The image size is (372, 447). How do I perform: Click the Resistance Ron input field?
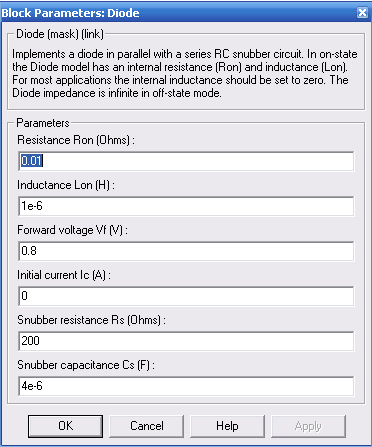[x=186, y=161]
